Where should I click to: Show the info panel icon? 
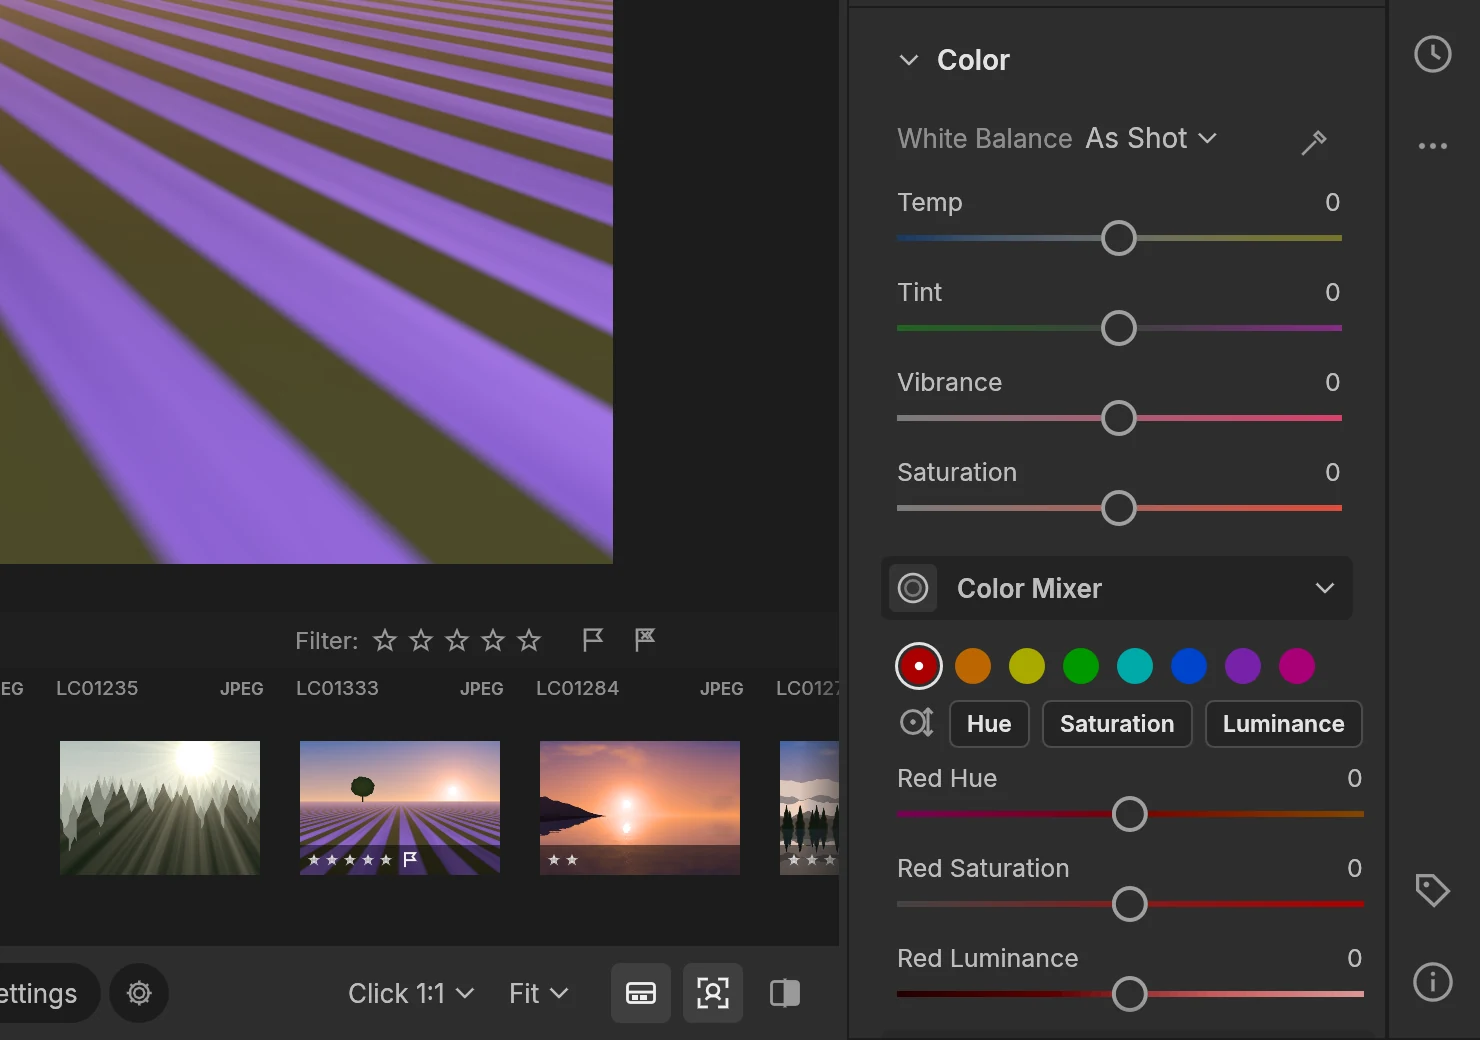(1432, 981)
